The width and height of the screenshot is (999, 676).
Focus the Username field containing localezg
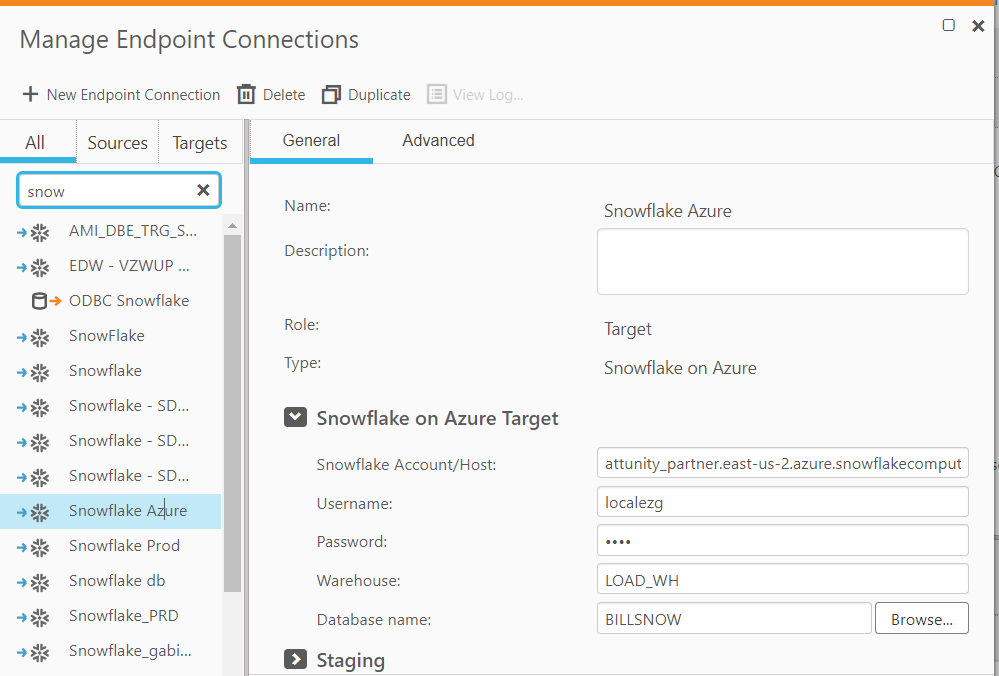click(782, 502)
